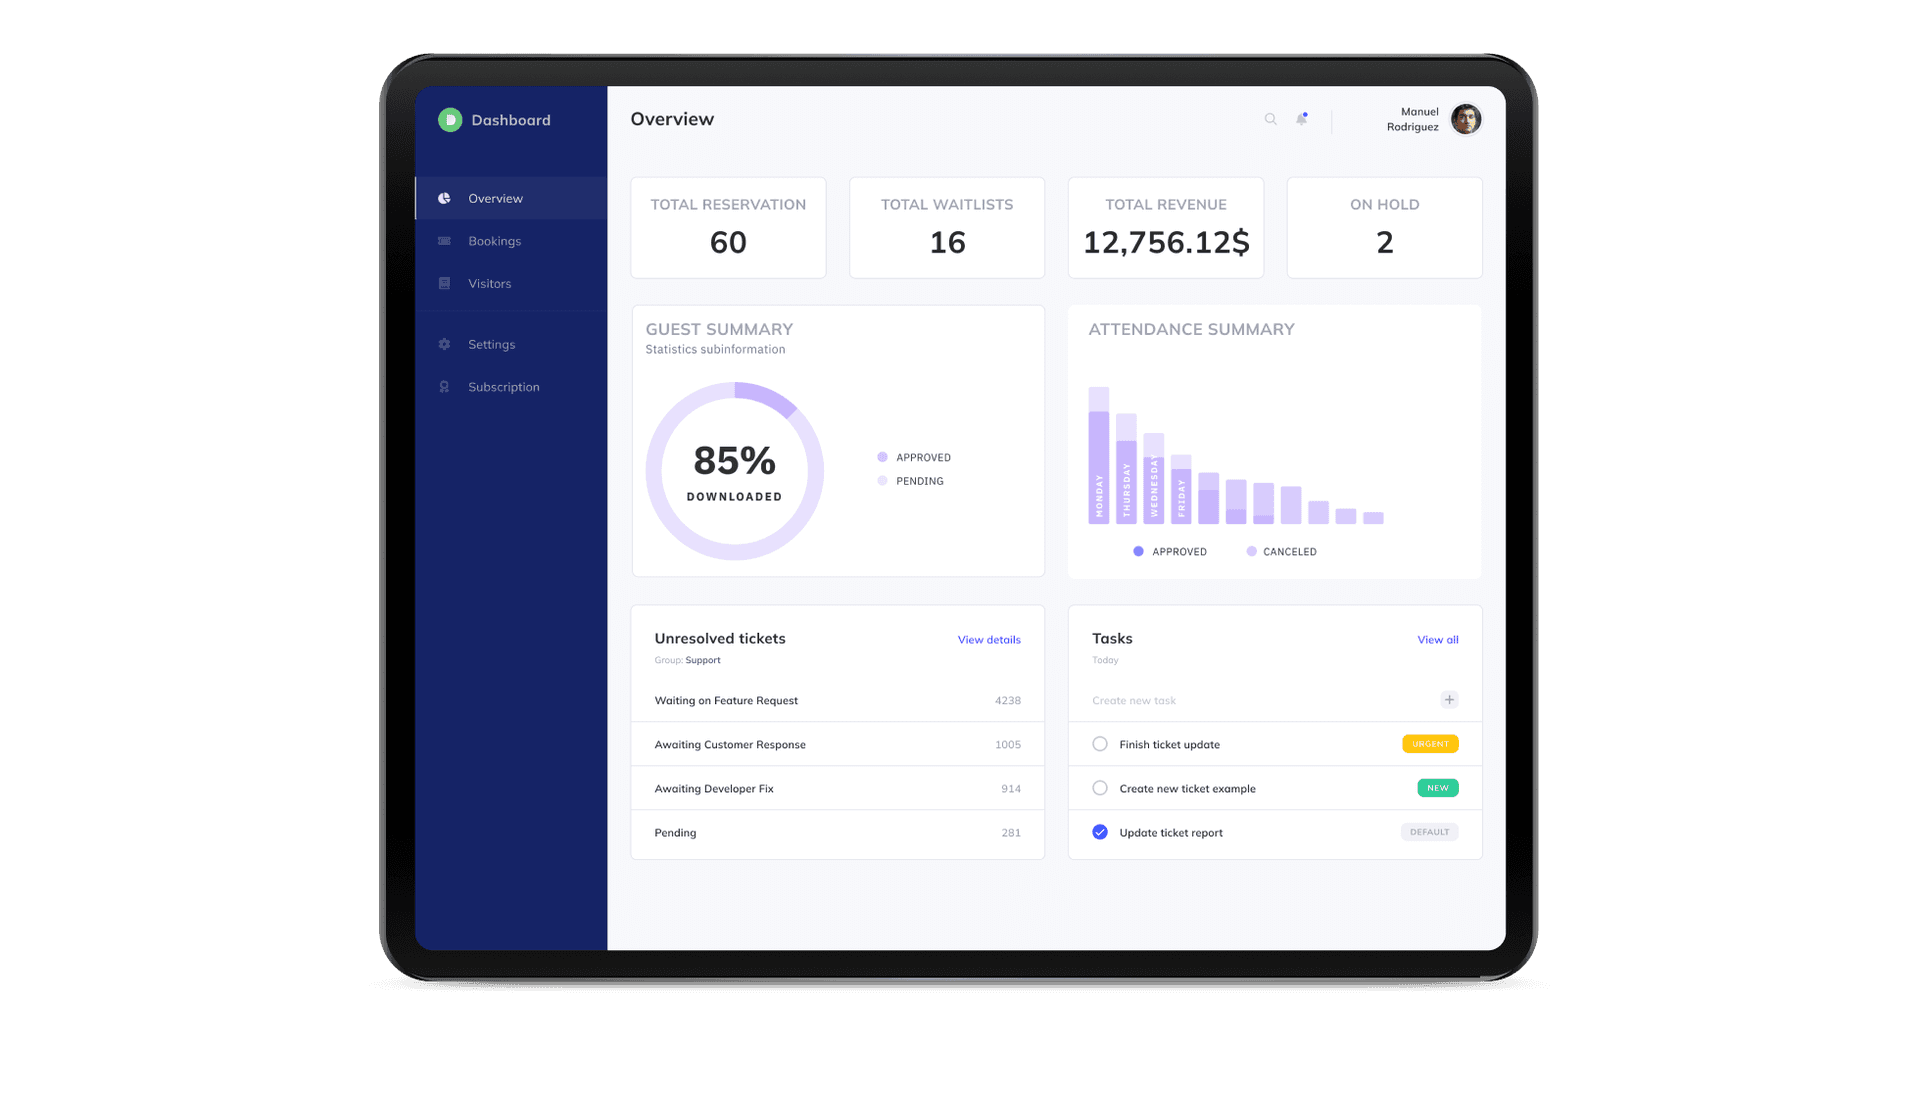The height and width of the screenshot is (1097, 1920).
Task: Toggle the Create new ticket example checkbox
Action: point(1097,787)
